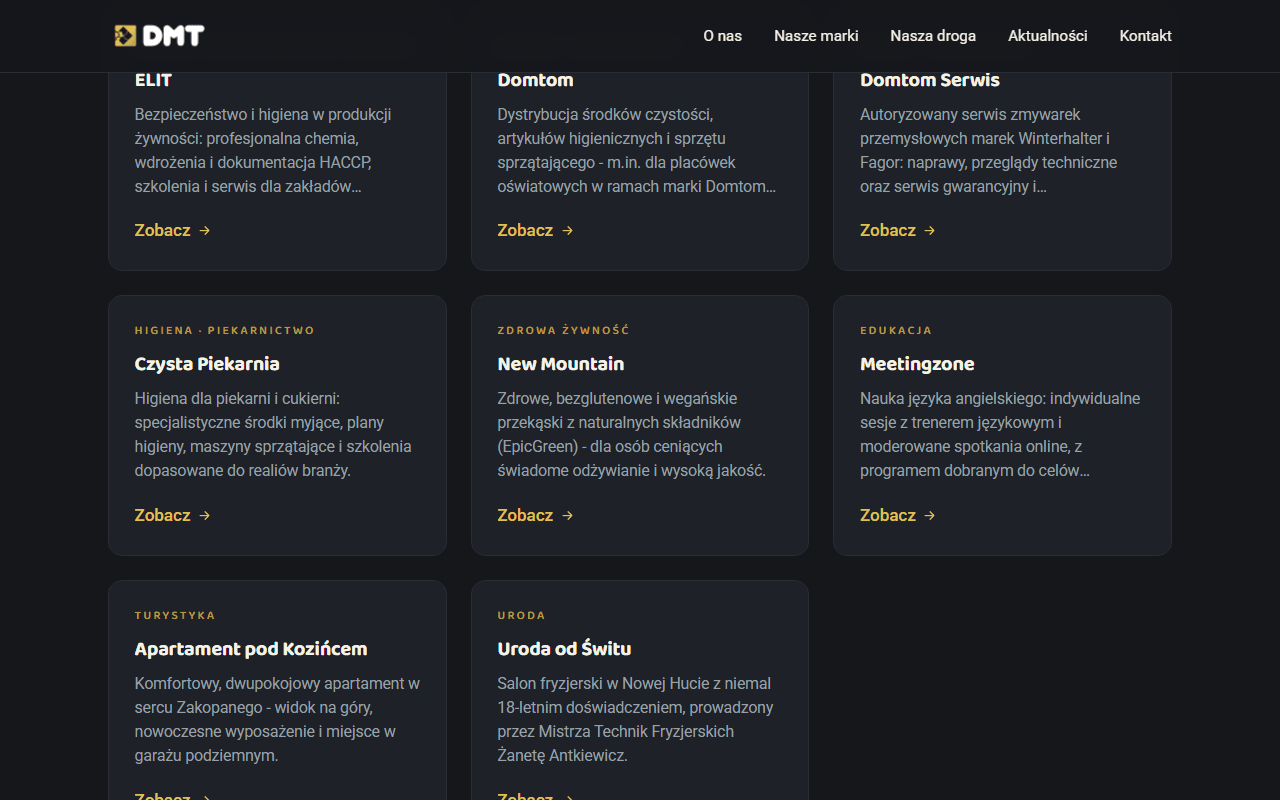Click the arrow icon in Meetingzone card
Image resolution: width=1280 pixels, height=800 pixels.
(930, 515)
